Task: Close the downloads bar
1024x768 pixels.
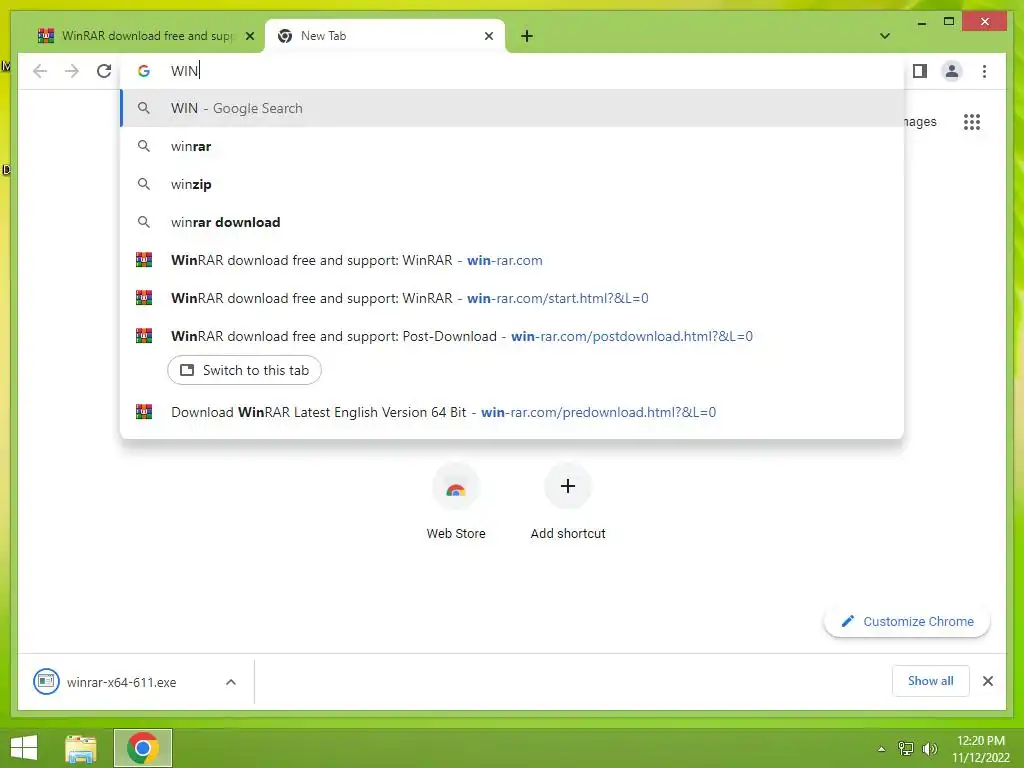Action: [987, 681]
